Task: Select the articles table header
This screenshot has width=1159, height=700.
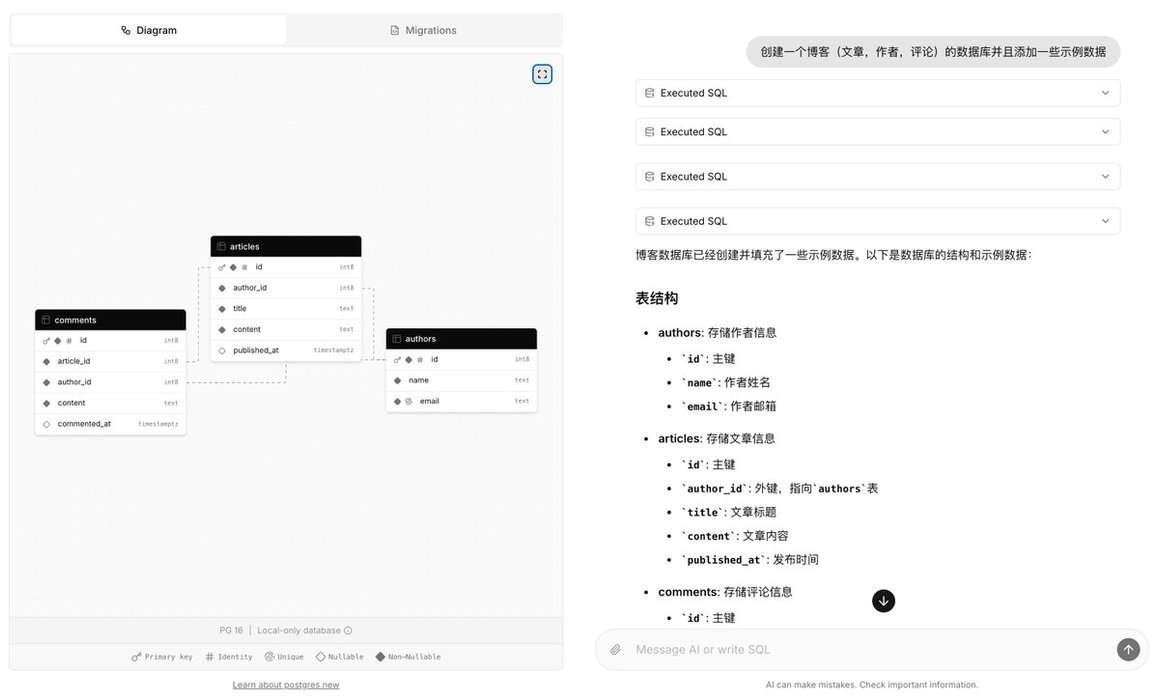Action: pyautogui.click(x=286, y=247)
